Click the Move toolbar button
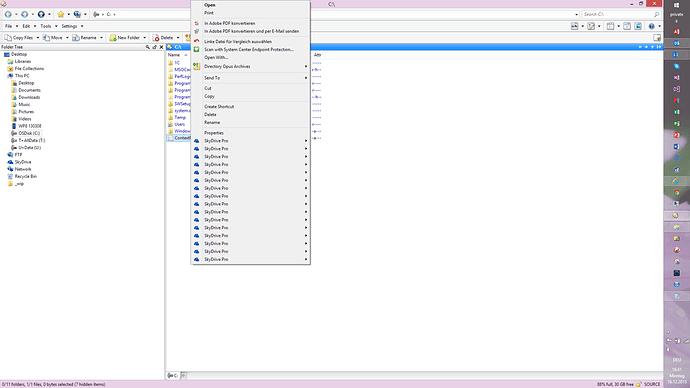Viewport: 690px width, 388px height. point(53,38)
